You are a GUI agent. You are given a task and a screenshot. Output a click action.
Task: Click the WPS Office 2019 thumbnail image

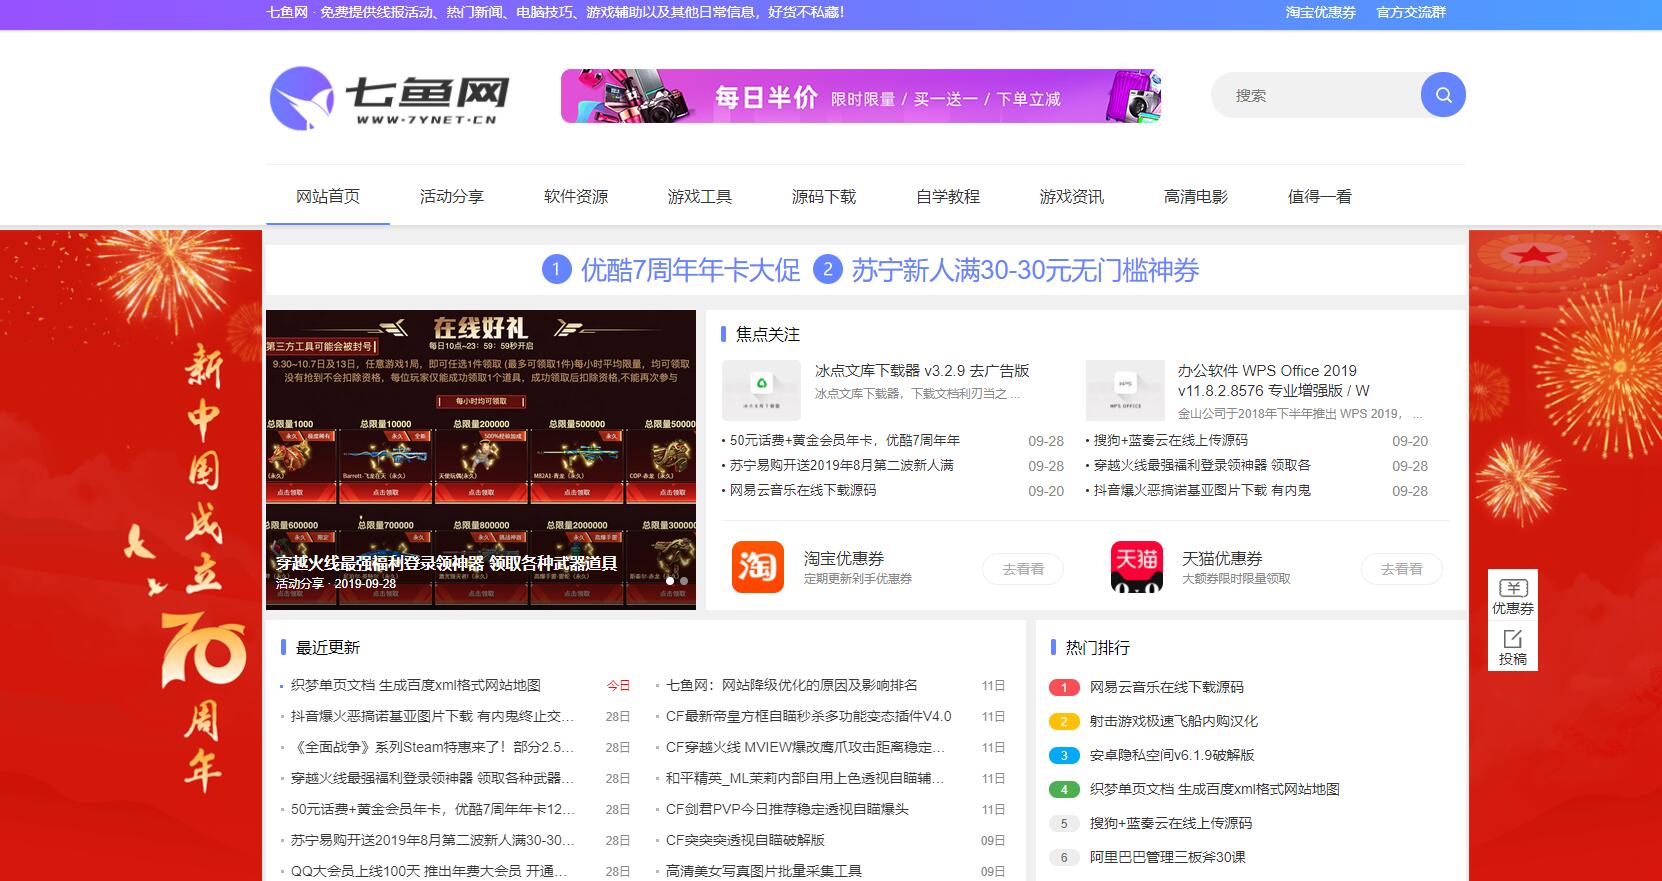1125,390
